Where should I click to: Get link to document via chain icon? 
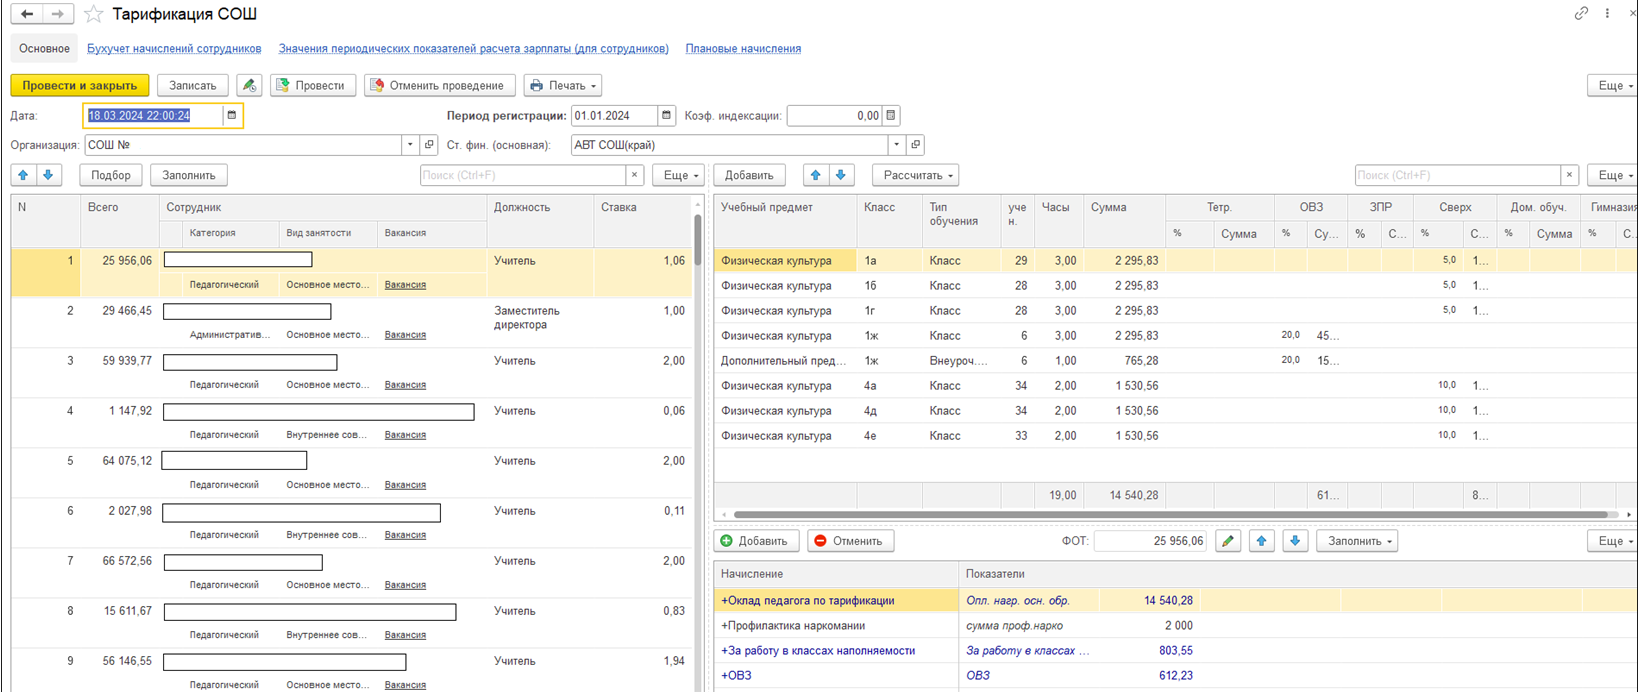click(1581, 14)
